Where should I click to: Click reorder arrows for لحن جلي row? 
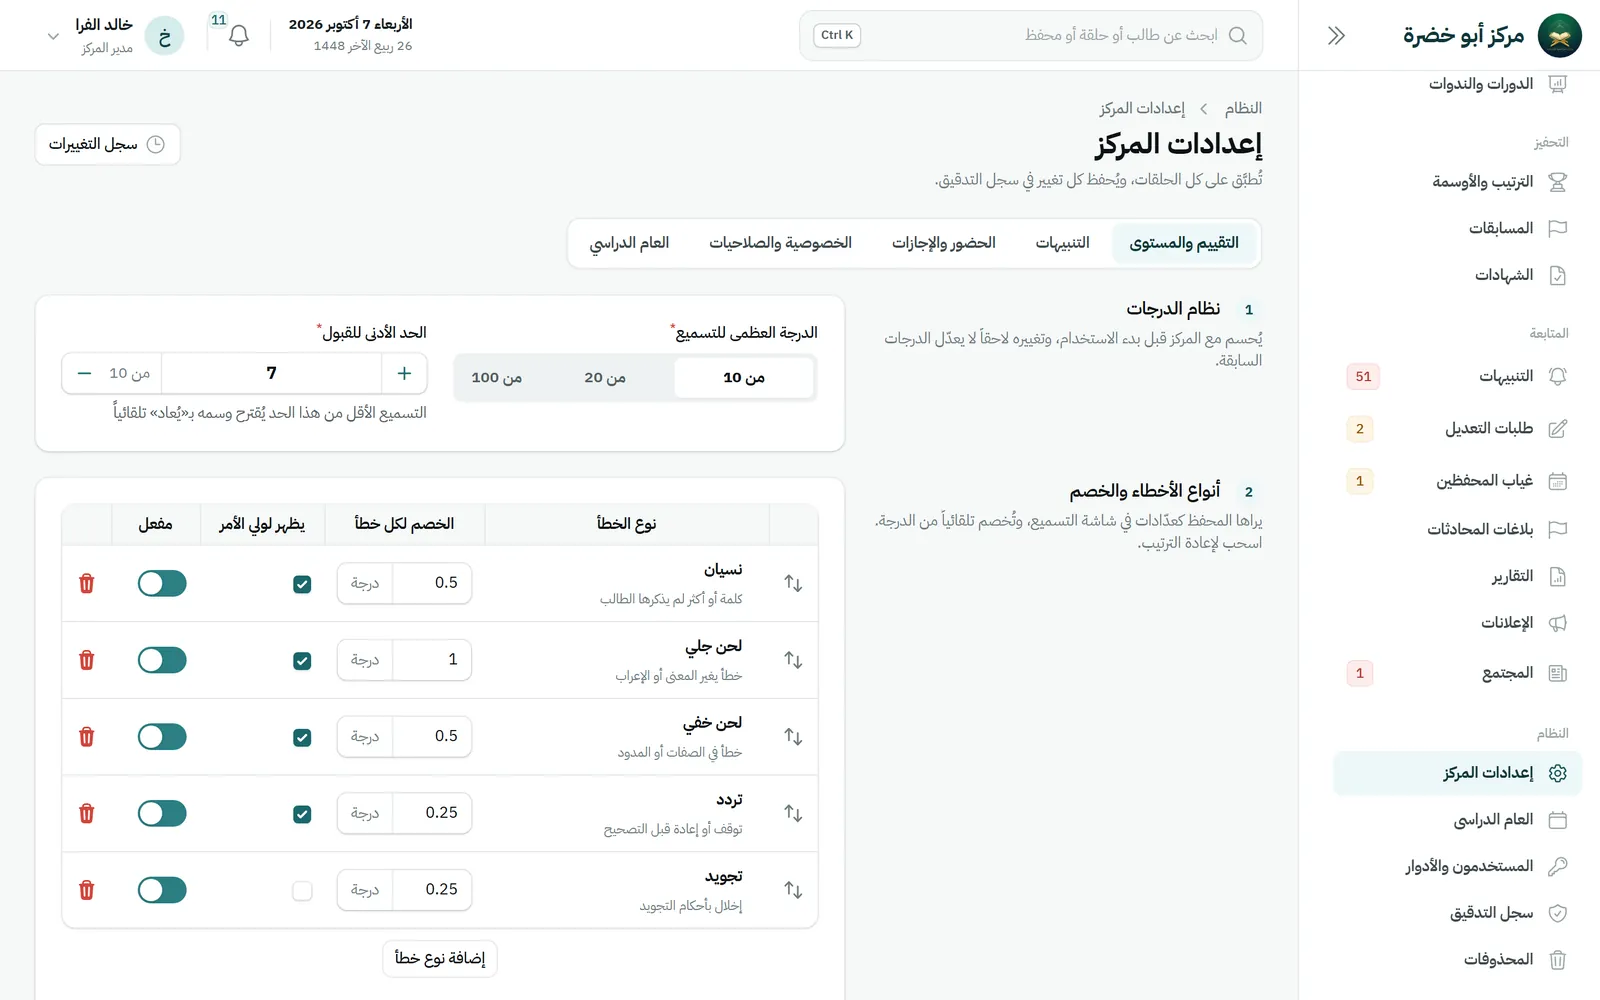[x=793, y=660]
